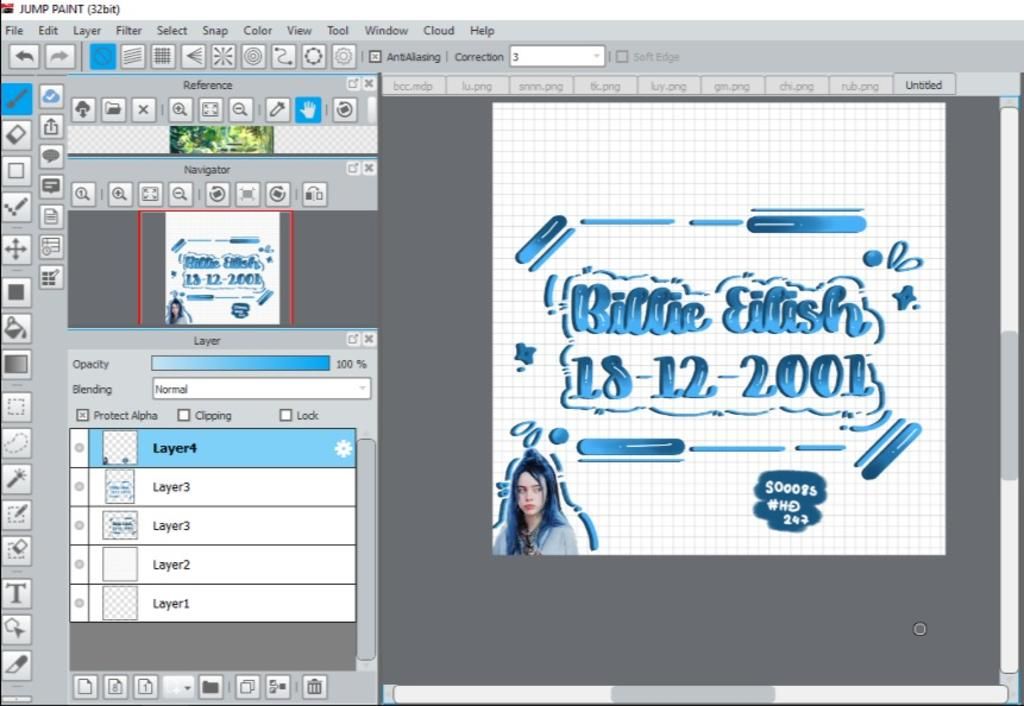Click the Reference image thumbnail
Viewport: 1024px width, 706px height.
[x=221, y=140]
